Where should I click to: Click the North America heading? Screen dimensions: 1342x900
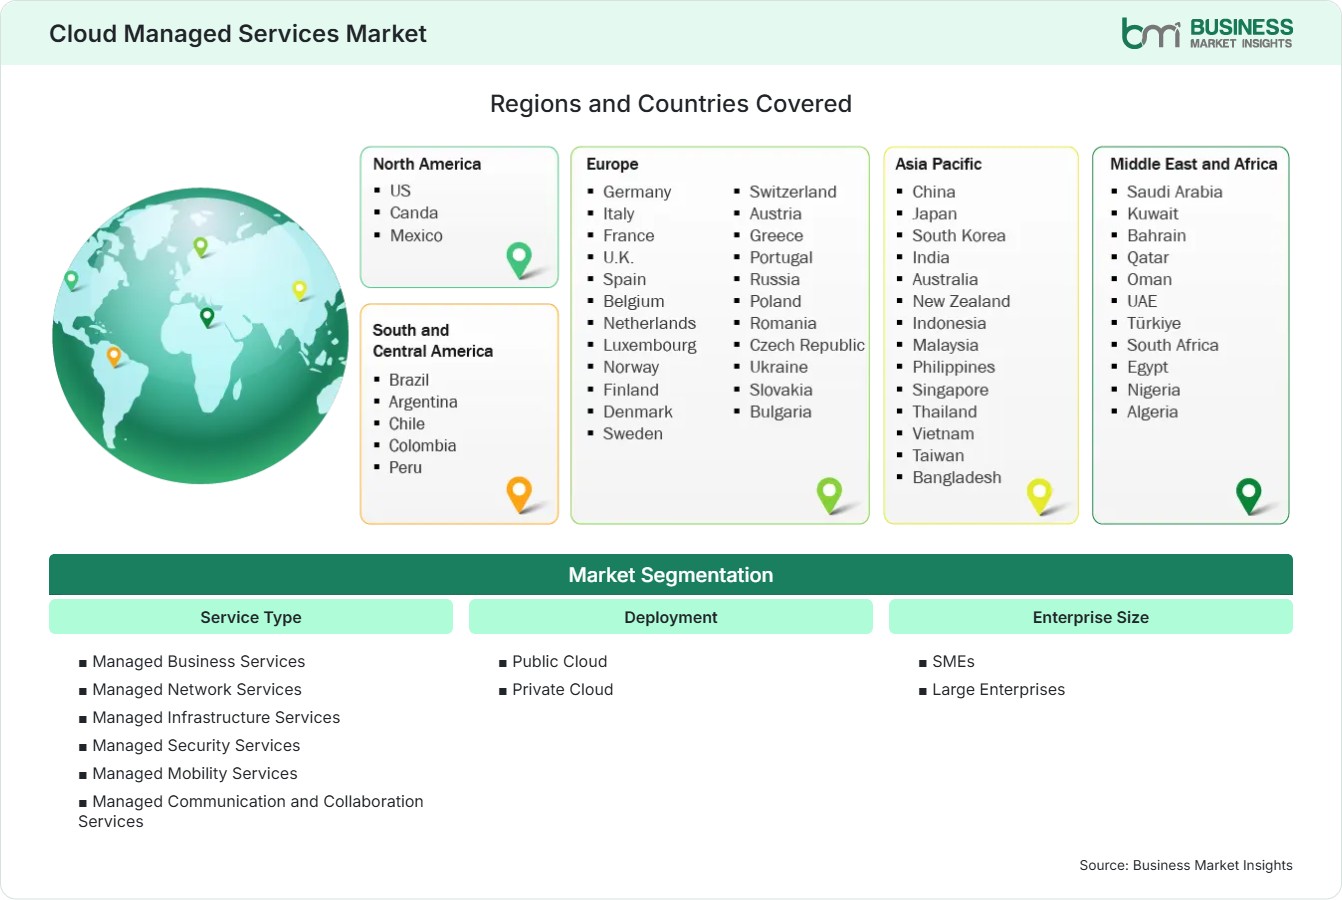427,164
